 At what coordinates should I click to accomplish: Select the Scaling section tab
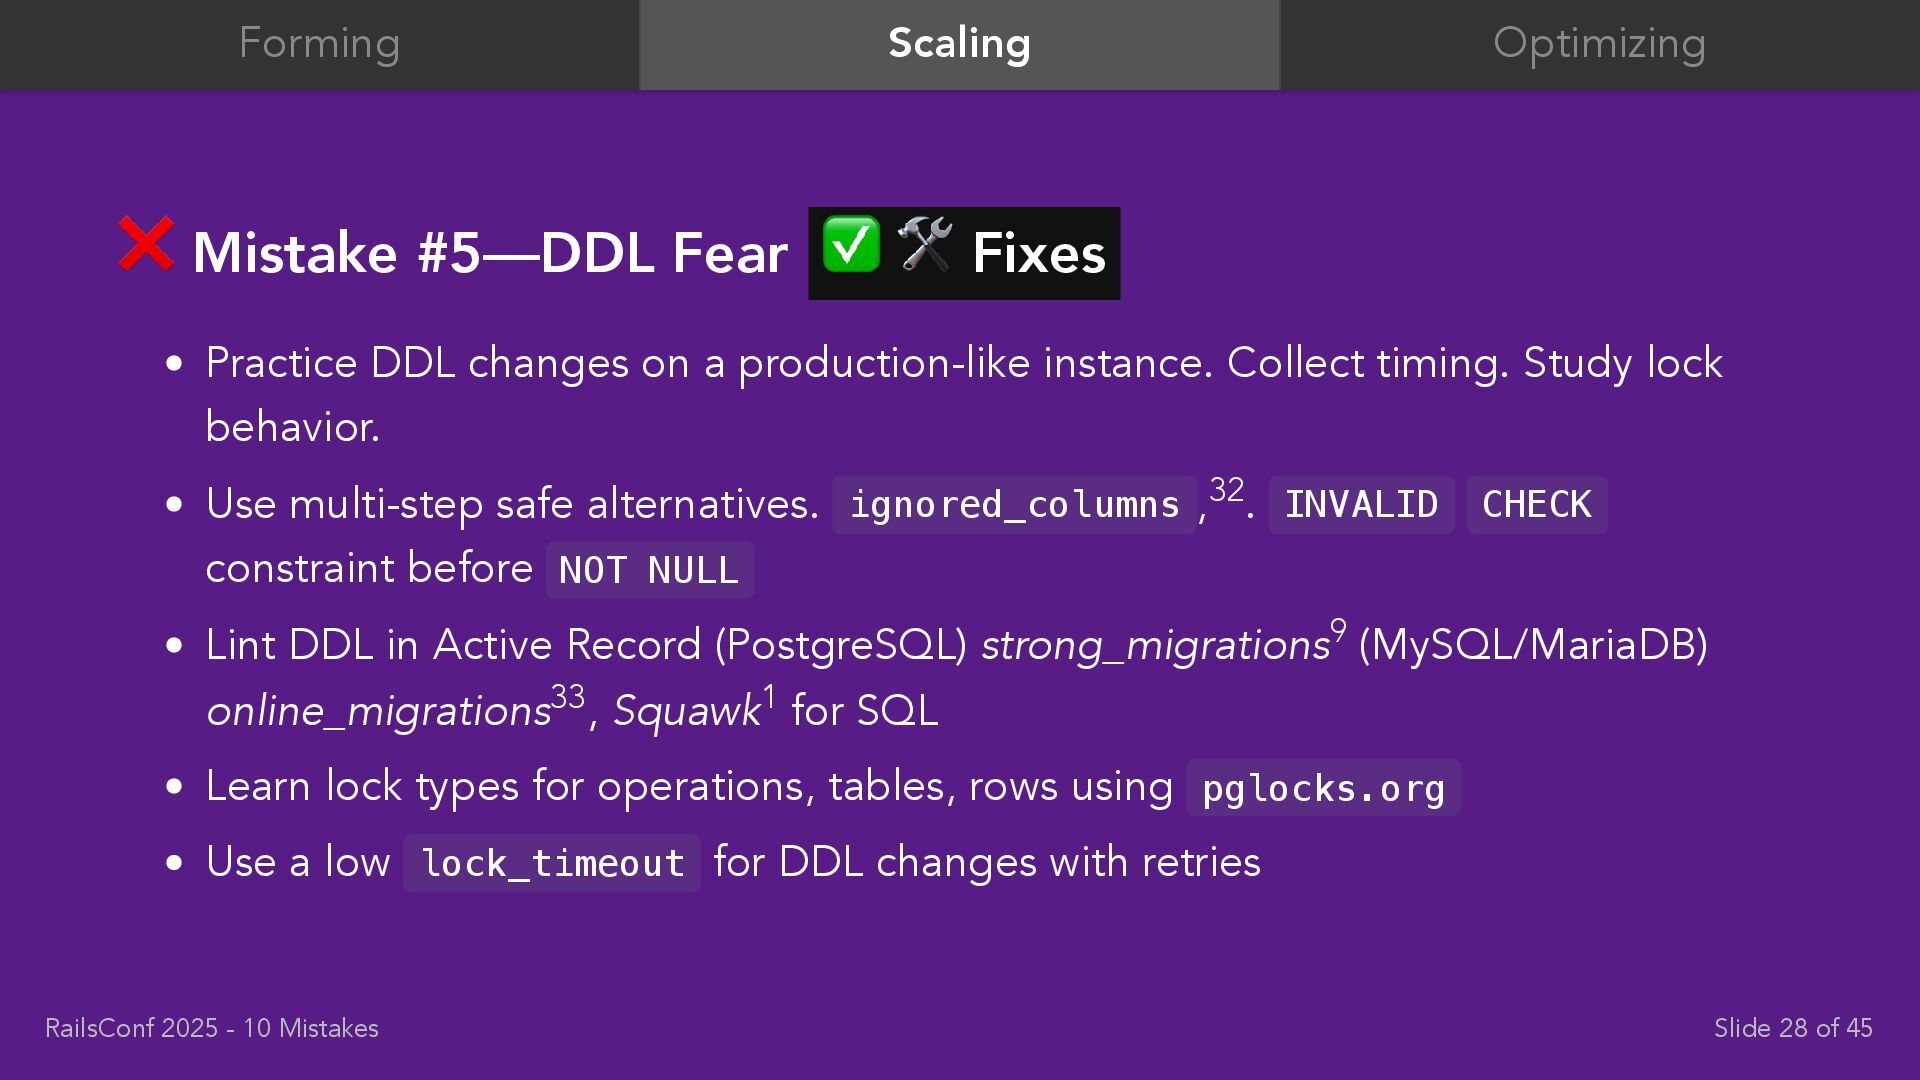click(x=960, y=45)
